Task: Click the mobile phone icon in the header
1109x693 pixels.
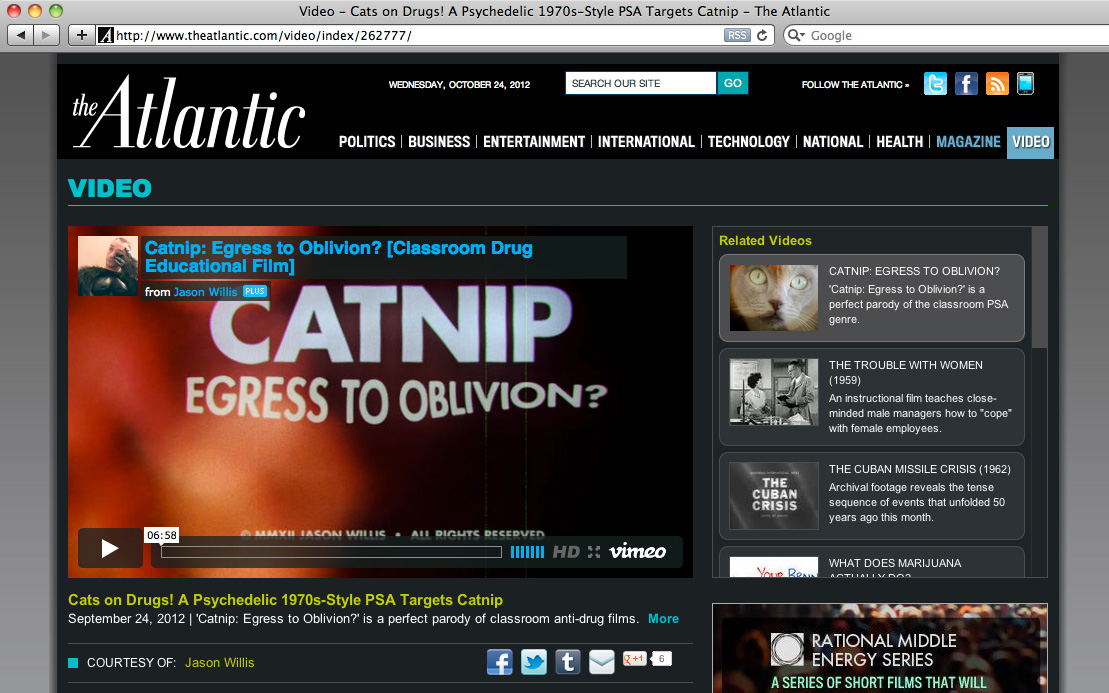Action: pyautogui.click(x=1025, y=84)
